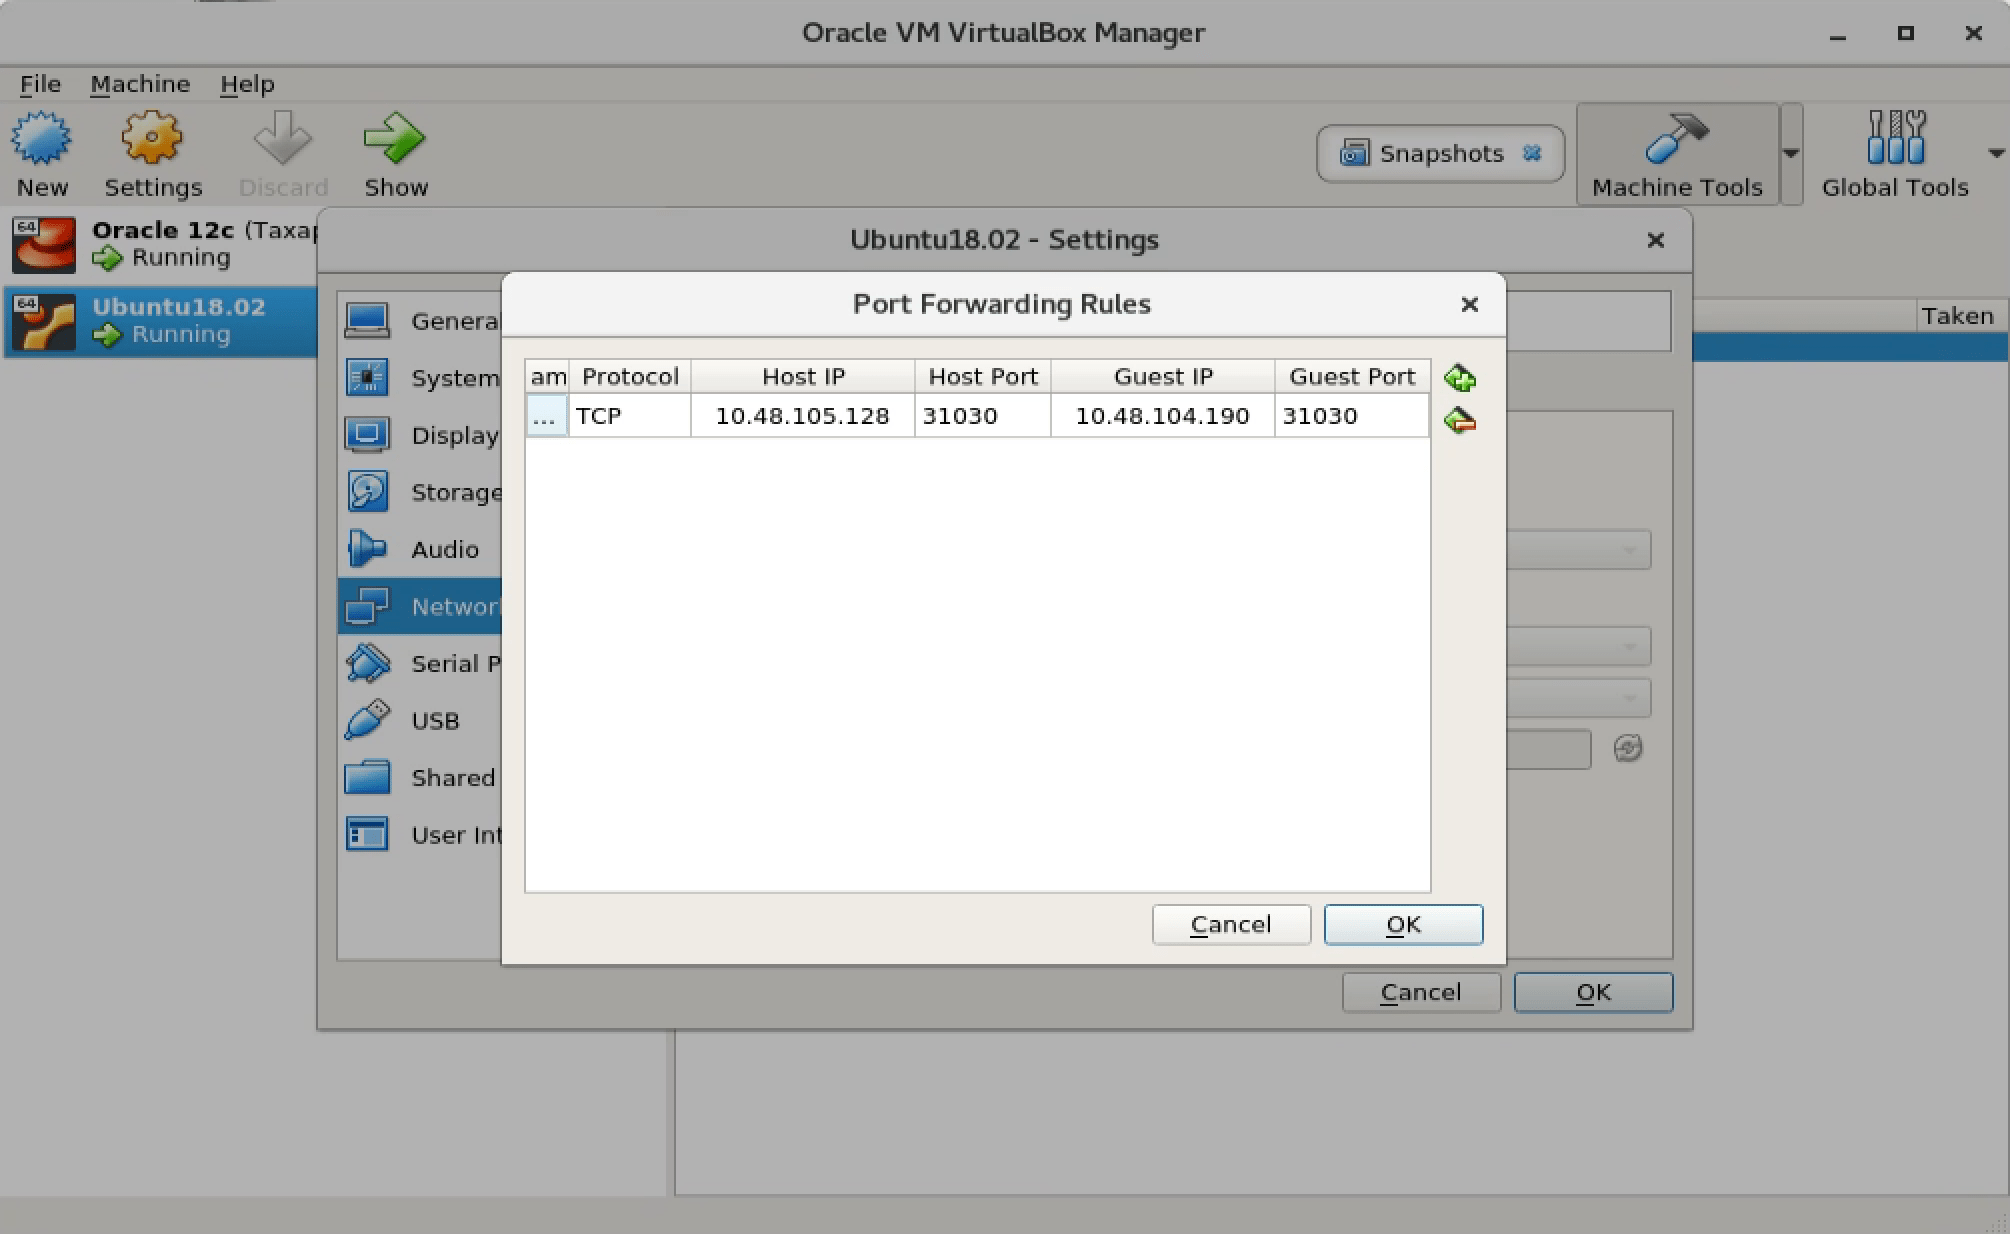The width and height of the screenshot is (2010, 1234).
Task: Open the Audio settings category
Action: (x=420, y=549)
